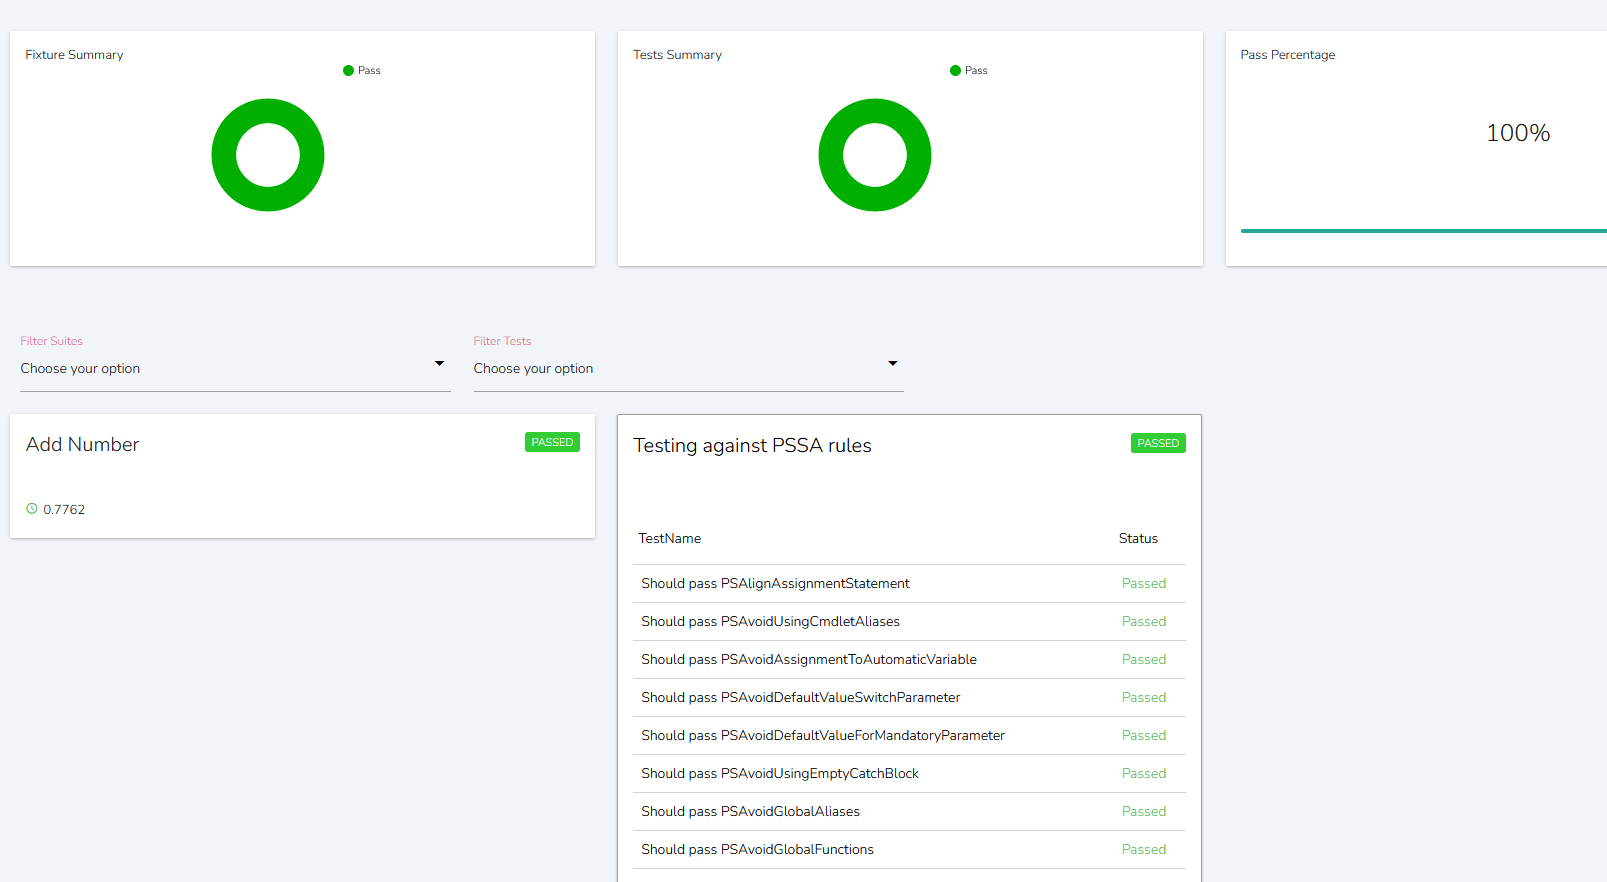Click the PASSED badge on PSSA rules card
Viewport: 1607px width, 882px height.
click(1158, 443)
